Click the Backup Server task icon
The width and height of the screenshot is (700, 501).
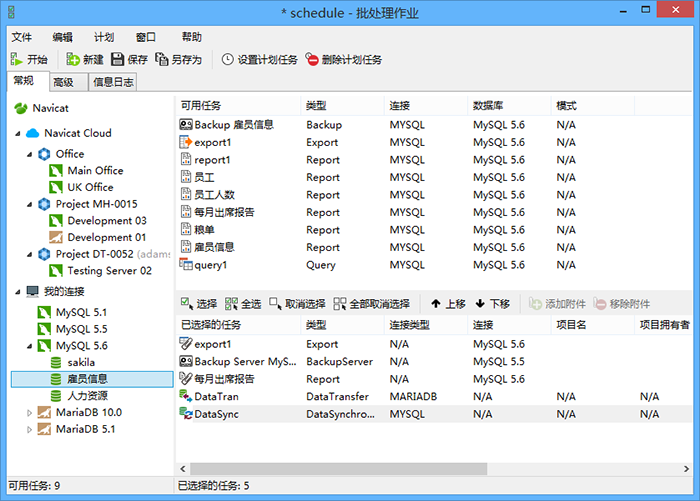(186, 361)
